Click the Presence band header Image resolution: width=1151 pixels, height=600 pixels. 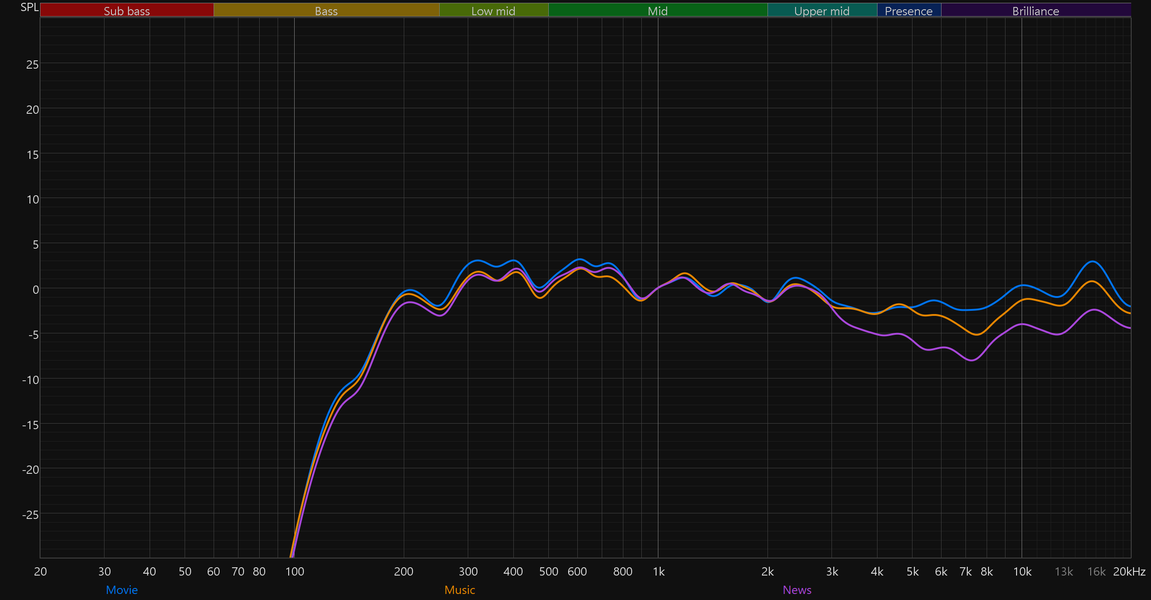click(909, 10)
